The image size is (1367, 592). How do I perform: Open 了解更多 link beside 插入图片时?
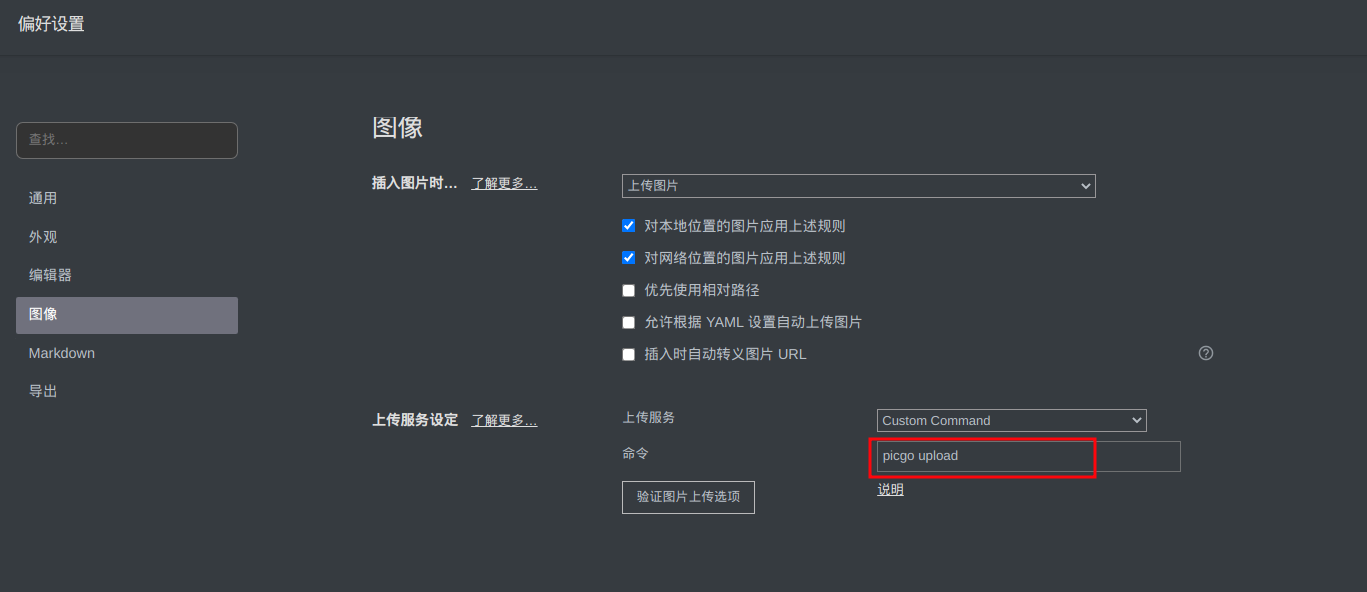tap(504, 184)
